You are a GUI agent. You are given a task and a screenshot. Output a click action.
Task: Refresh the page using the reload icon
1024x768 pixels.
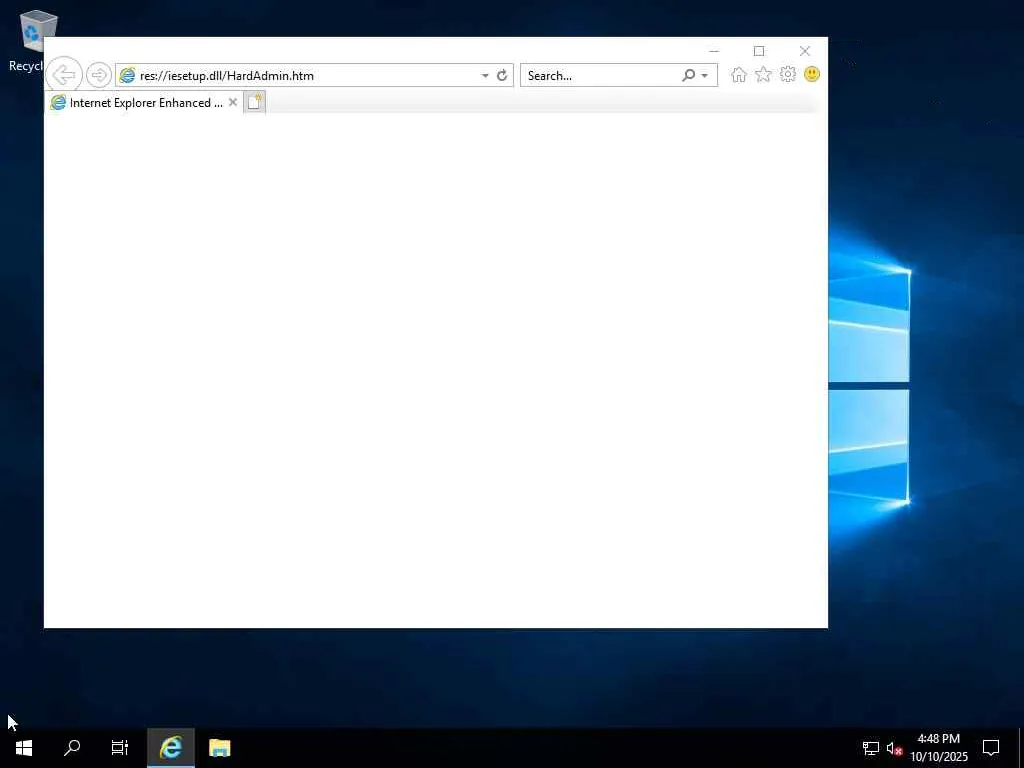[x=502, y=75]
